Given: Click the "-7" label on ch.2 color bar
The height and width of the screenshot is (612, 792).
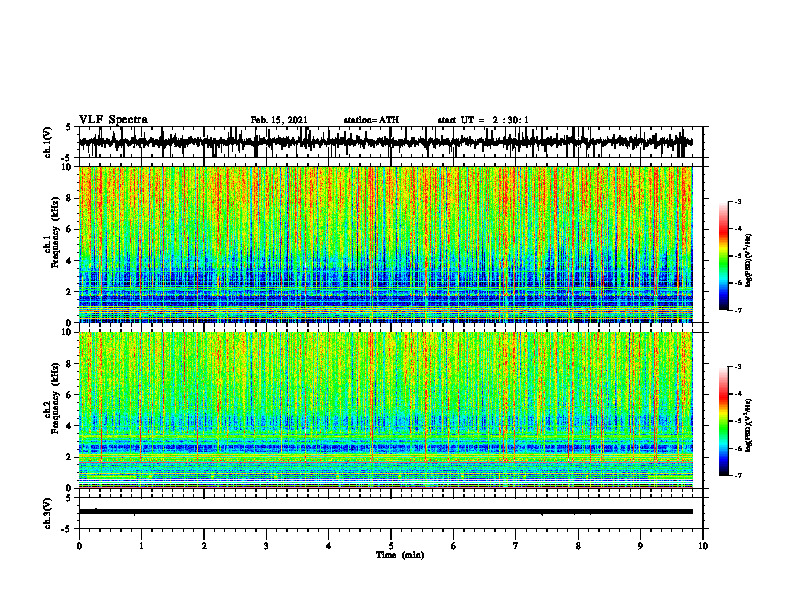Looking at the screenshot, I should point(738,475).
